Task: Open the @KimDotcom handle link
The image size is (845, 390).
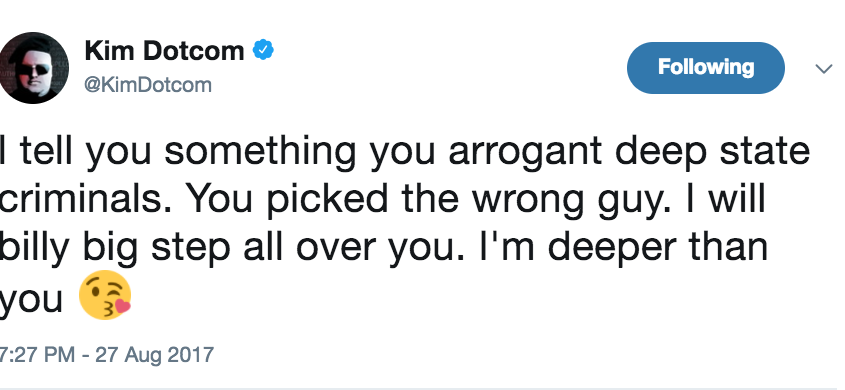Action: coord(148,85)
